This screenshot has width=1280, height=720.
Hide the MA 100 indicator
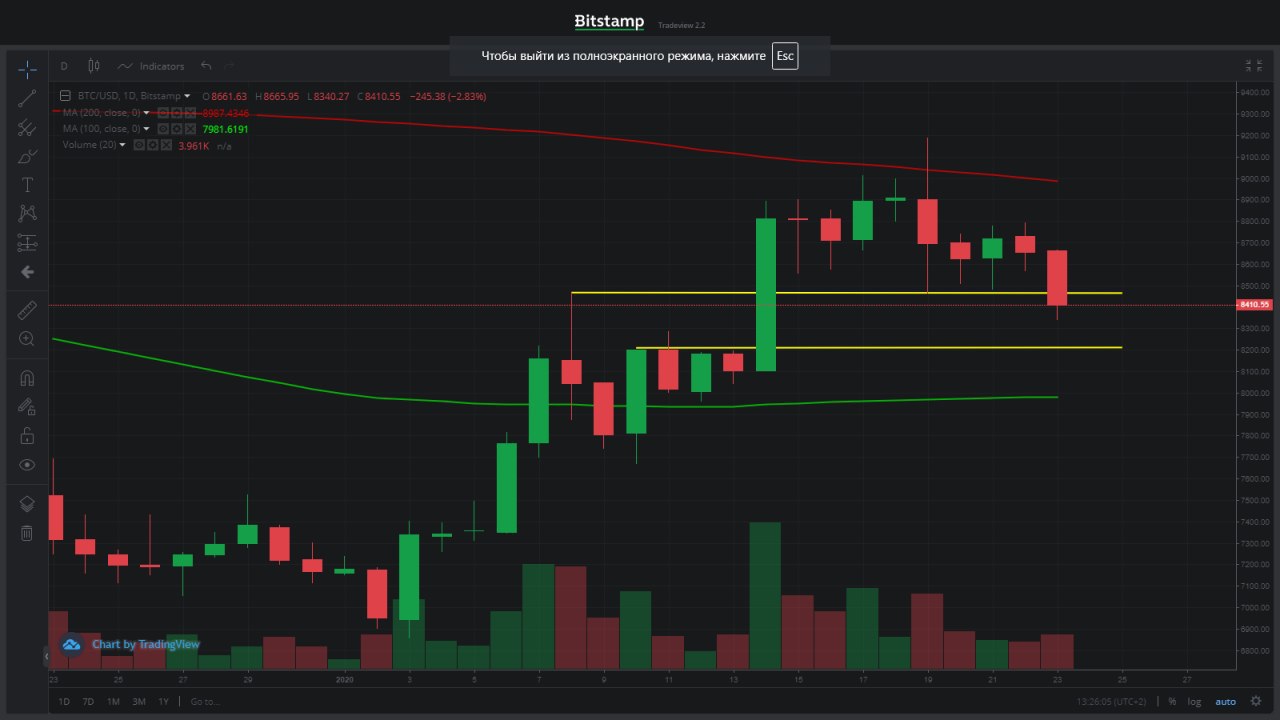coord(163,129)
